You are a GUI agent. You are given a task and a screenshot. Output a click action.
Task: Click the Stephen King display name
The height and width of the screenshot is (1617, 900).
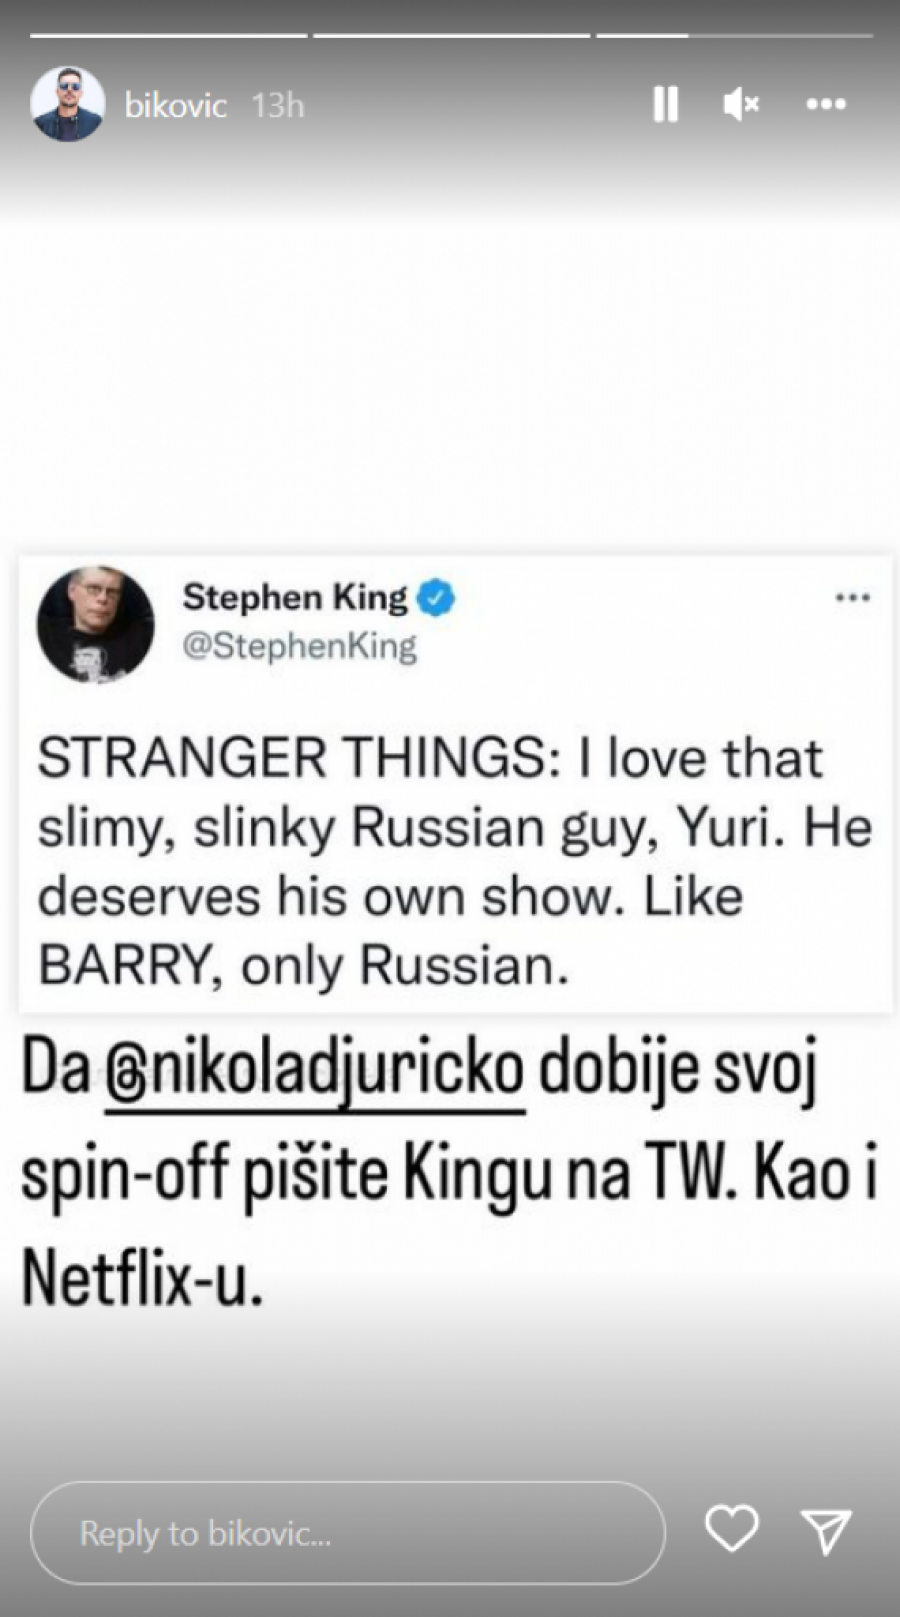(x=295, y=597)
